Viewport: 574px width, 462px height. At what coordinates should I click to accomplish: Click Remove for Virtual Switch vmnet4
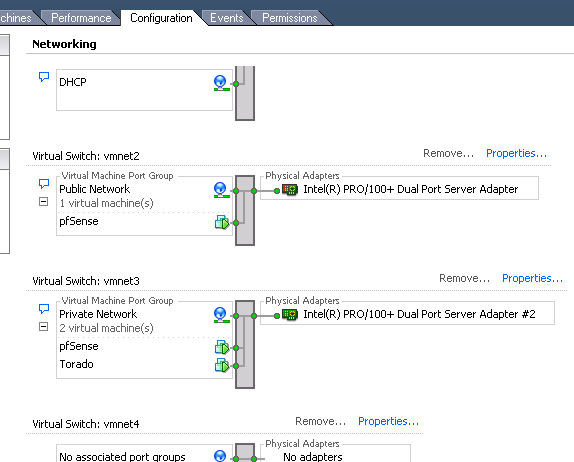coord(320,421)
